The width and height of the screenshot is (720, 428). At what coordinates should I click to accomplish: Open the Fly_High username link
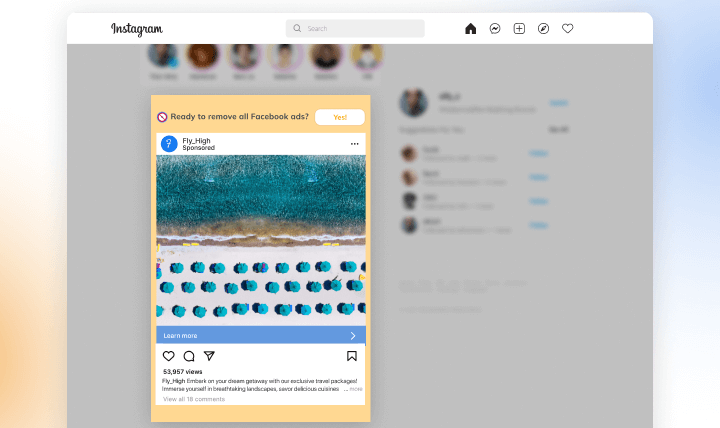pyautogui.click(x=197, y=141)
